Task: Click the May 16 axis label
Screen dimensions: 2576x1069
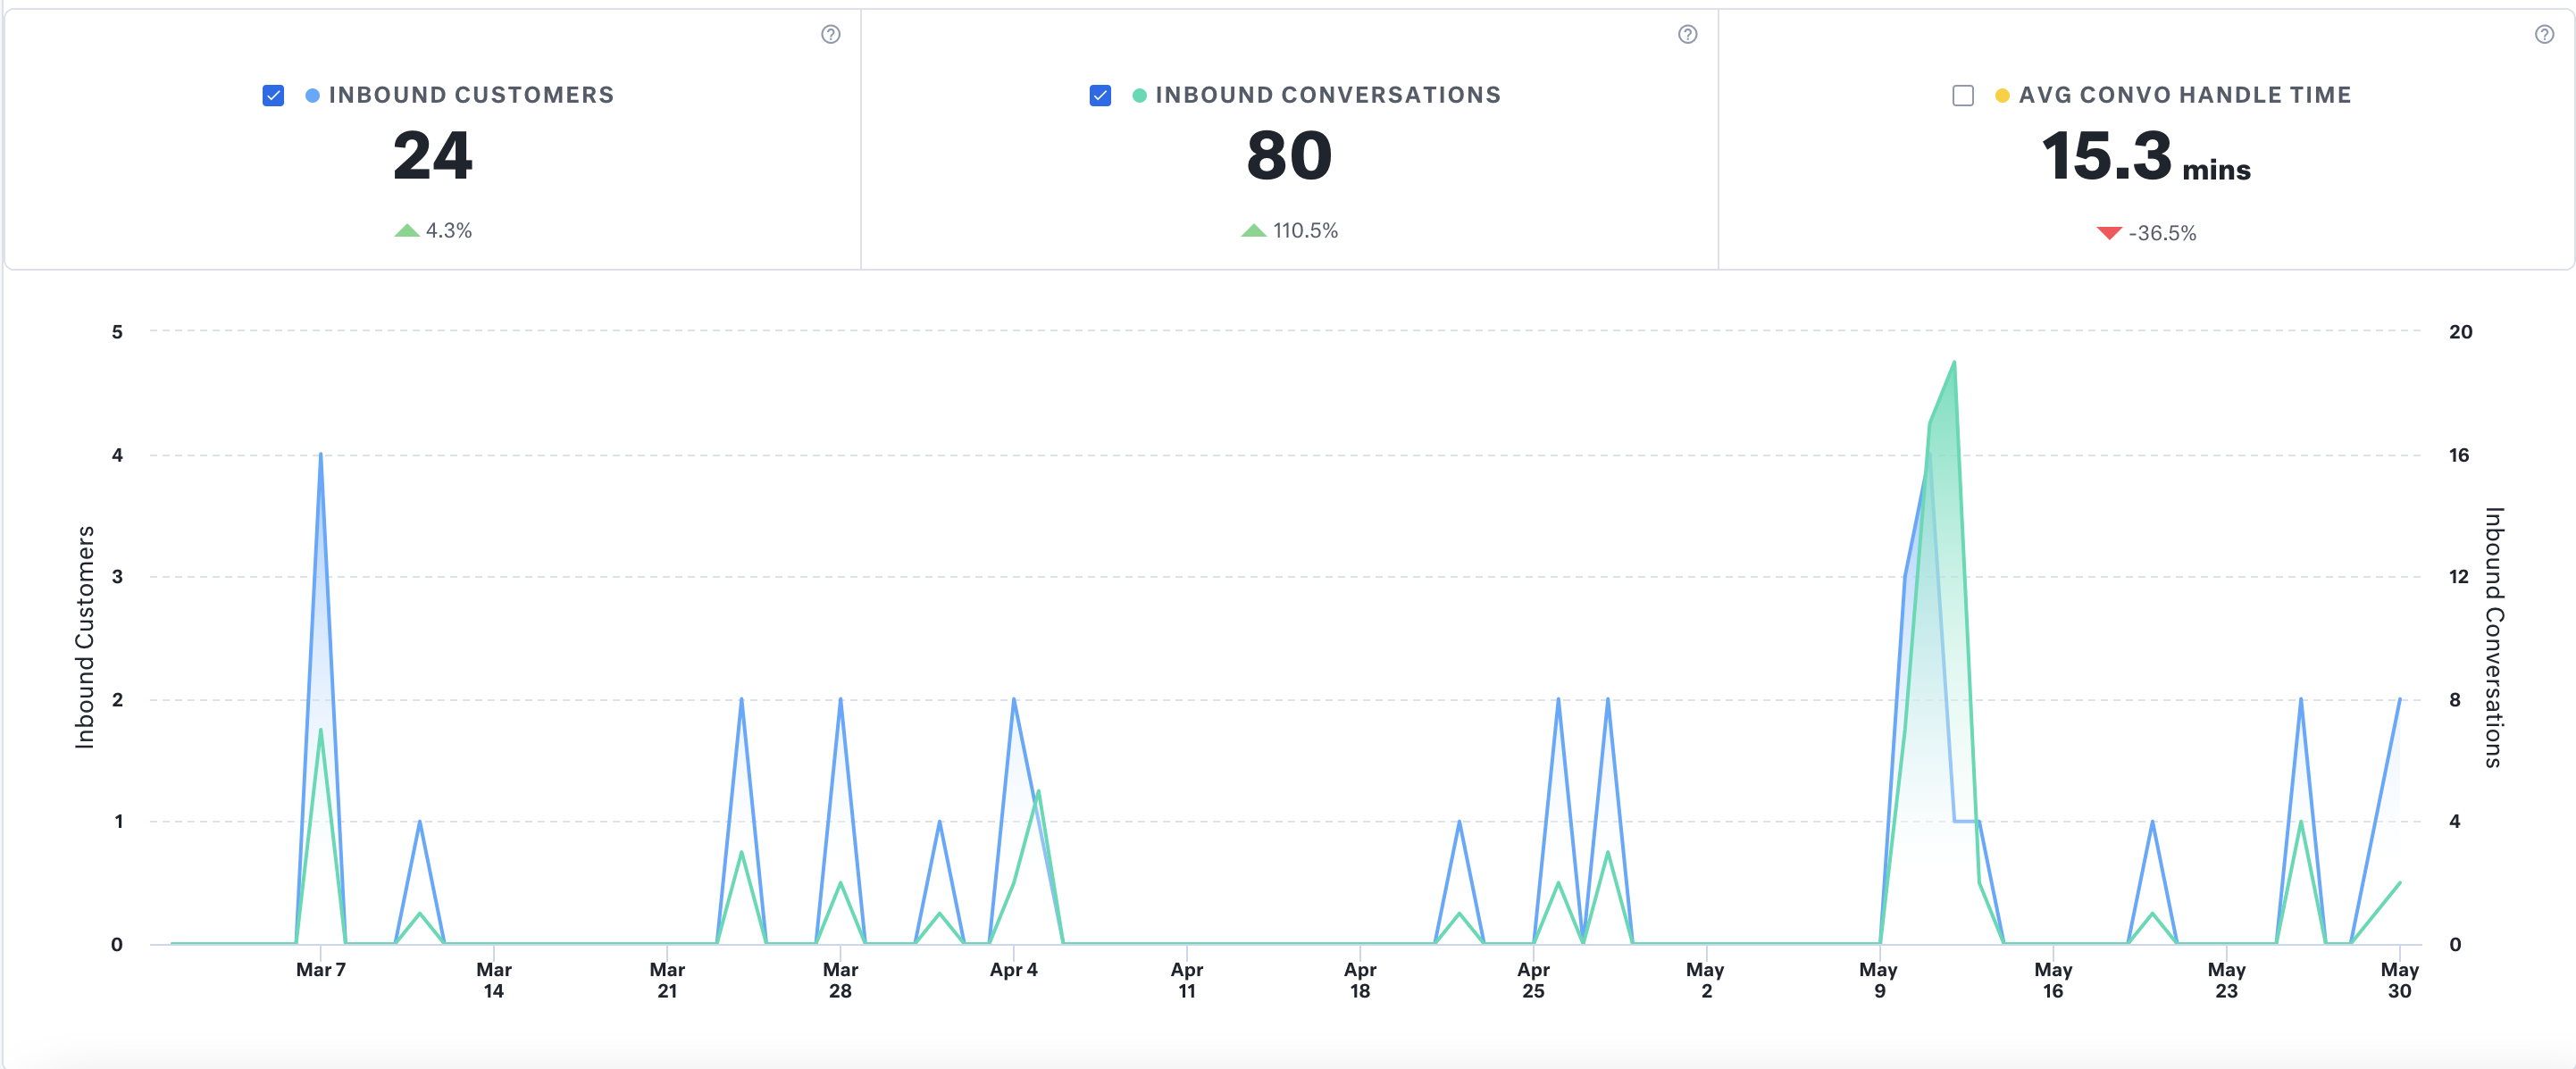Action: pos(2053,980)
